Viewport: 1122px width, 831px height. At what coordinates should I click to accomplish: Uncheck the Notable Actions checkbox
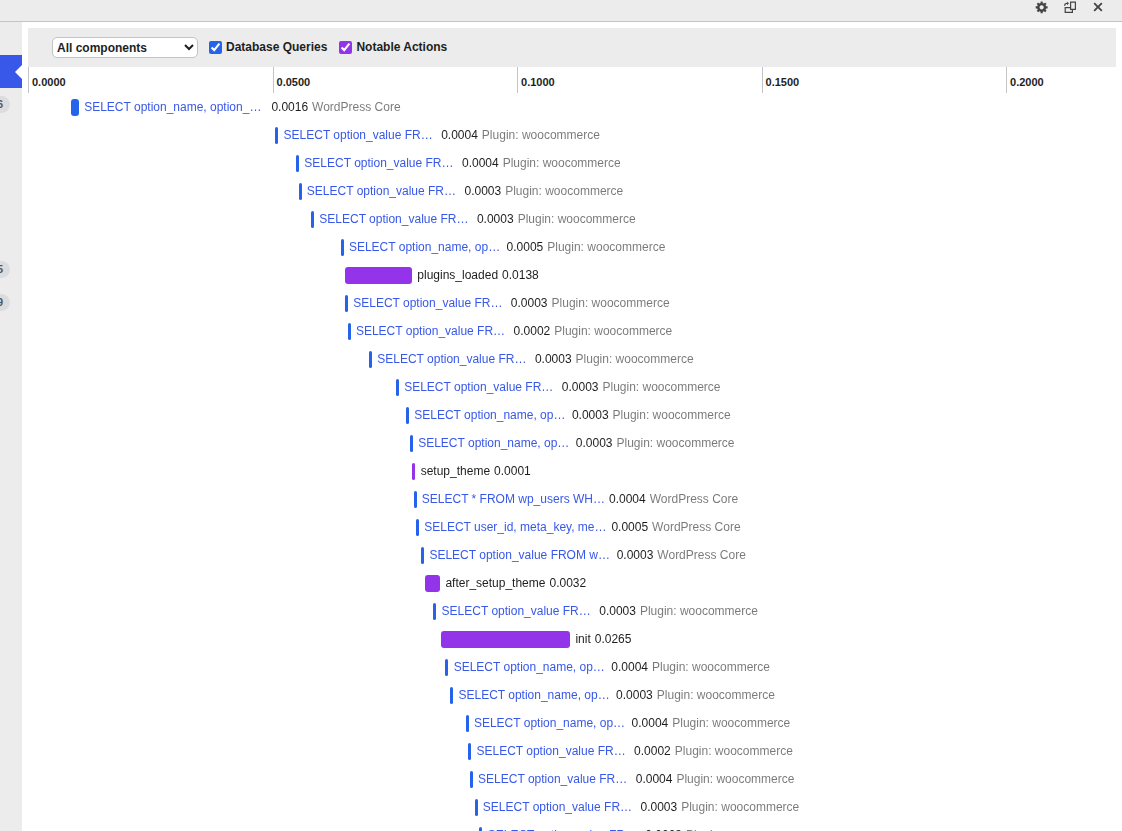(346, 47)
